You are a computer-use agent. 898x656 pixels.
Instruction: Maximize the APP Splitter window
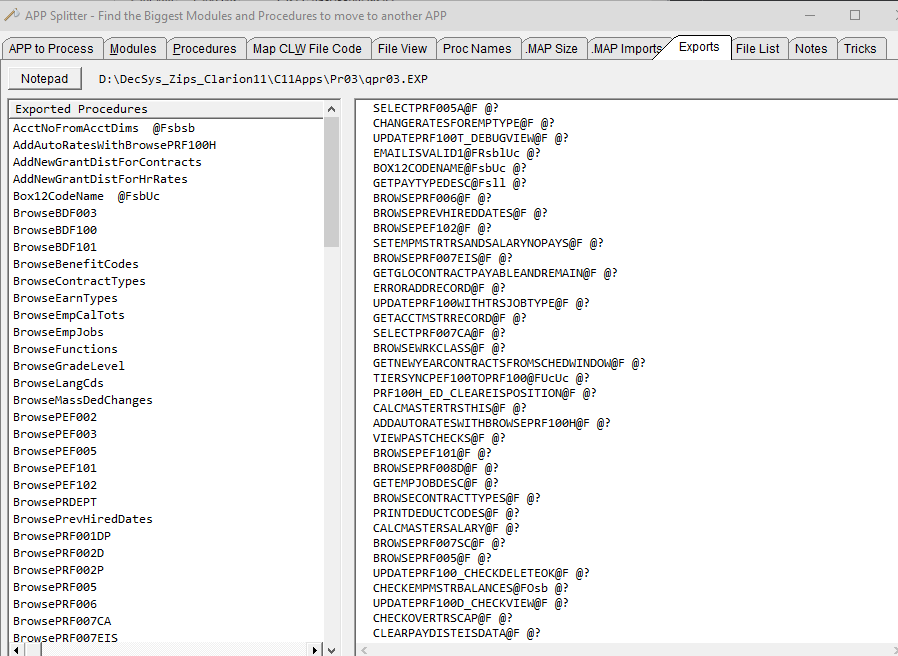(x=855, y=15)
